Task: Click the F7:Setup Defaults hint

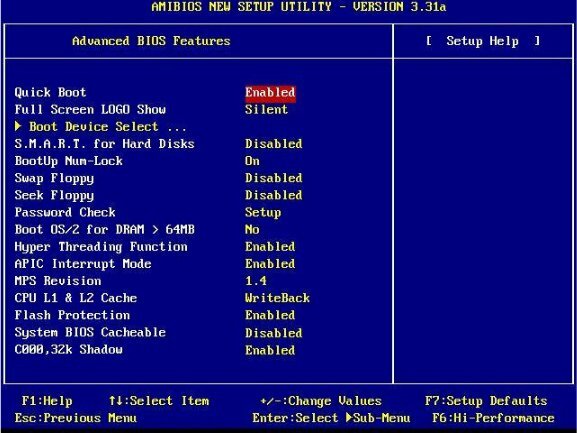Action: tap(486, 401)
